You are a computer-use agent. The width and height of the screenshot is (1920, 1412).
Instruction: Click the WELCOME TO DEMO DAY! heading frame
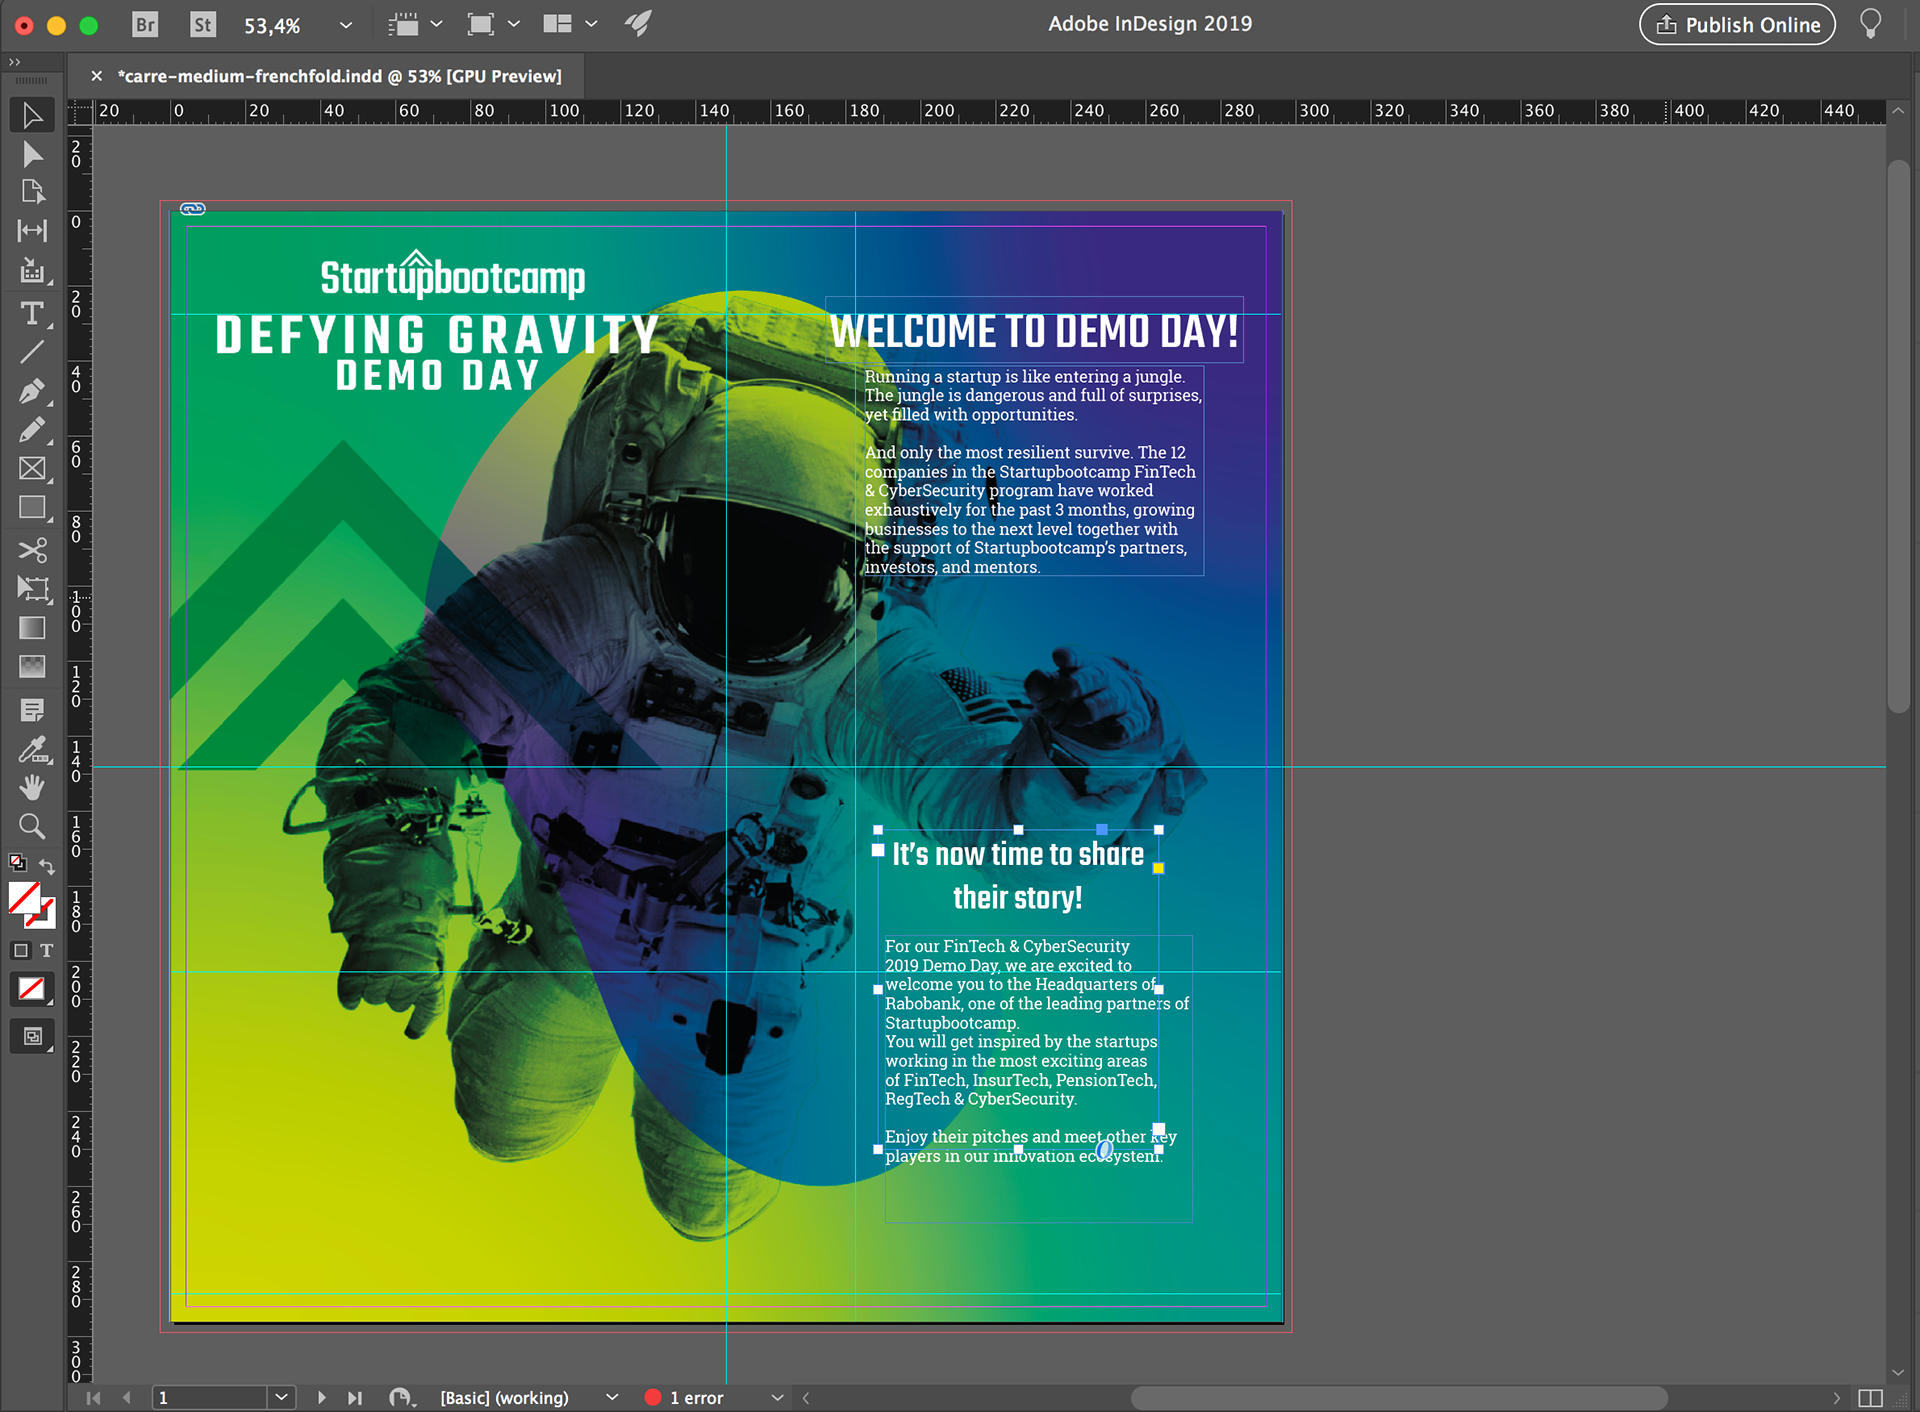(x=1034, y=331)
